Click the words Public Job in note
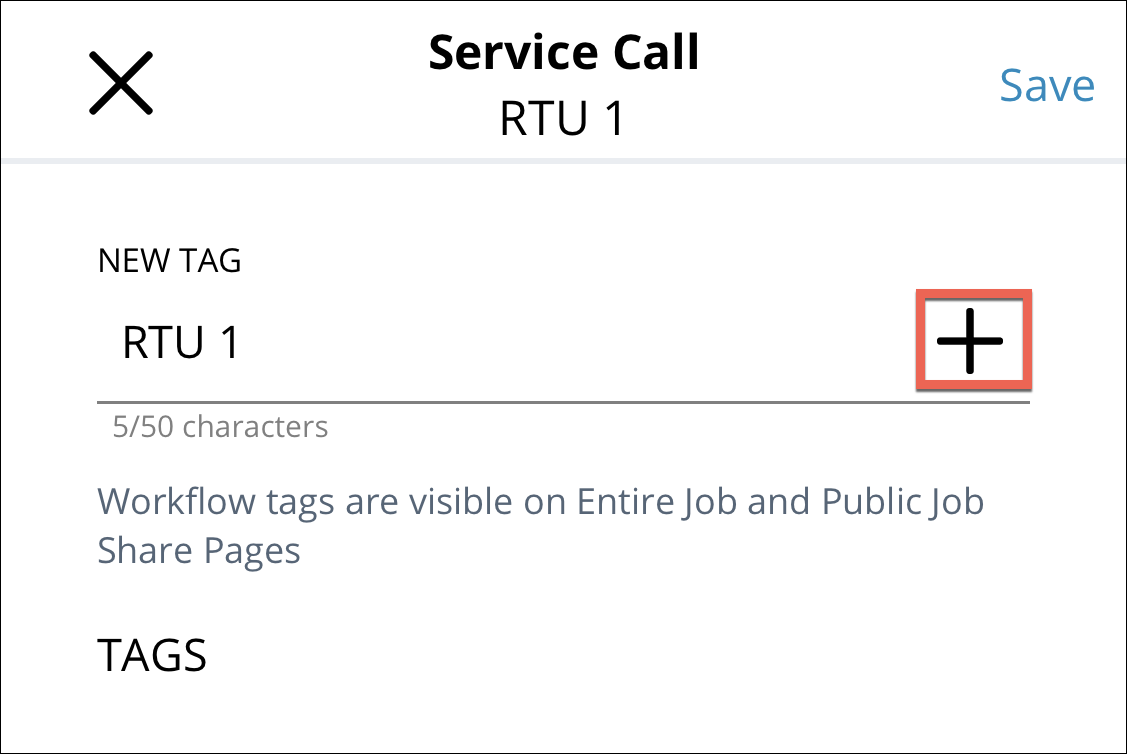Screen dimensions: 1127x754 [x=902, y=500]
